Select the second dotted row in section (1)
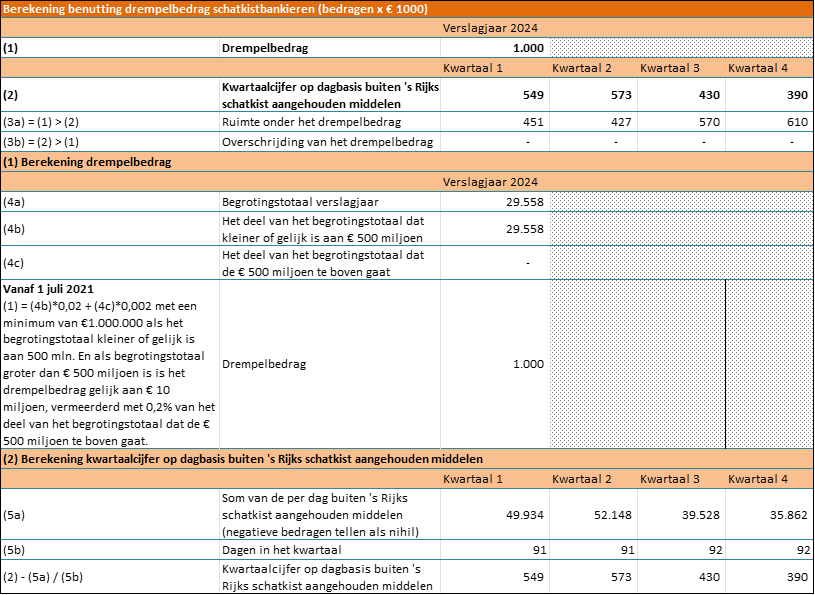The image size is (815, 595). point(680,228)
